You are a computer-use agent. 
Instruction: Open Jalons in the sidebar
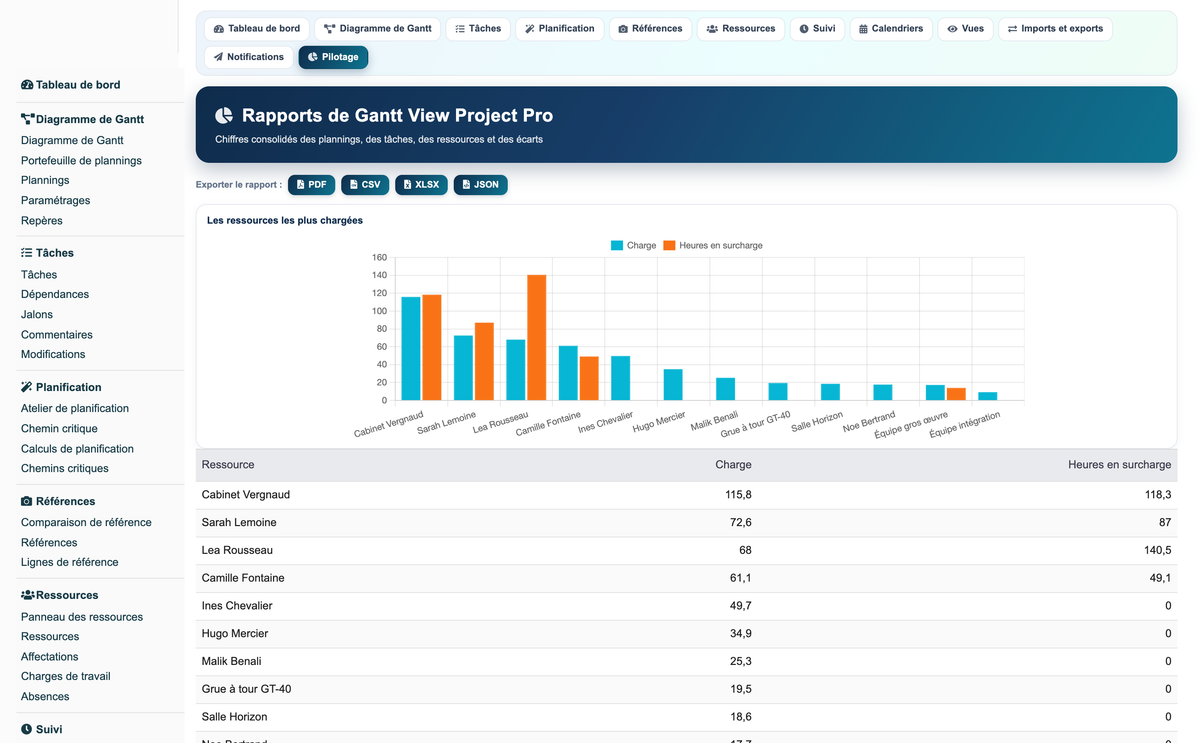37,315
